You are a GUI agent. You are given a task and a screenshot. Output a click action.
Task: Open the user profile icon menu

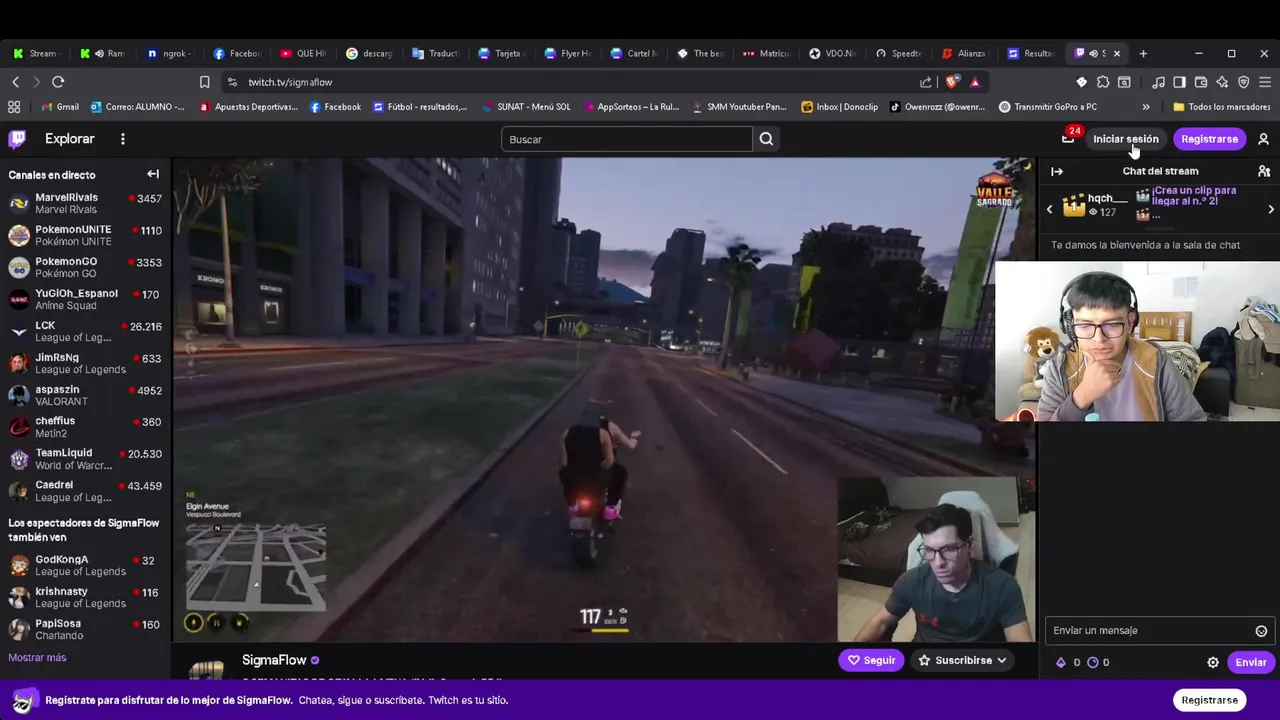tap(1263, 139)
